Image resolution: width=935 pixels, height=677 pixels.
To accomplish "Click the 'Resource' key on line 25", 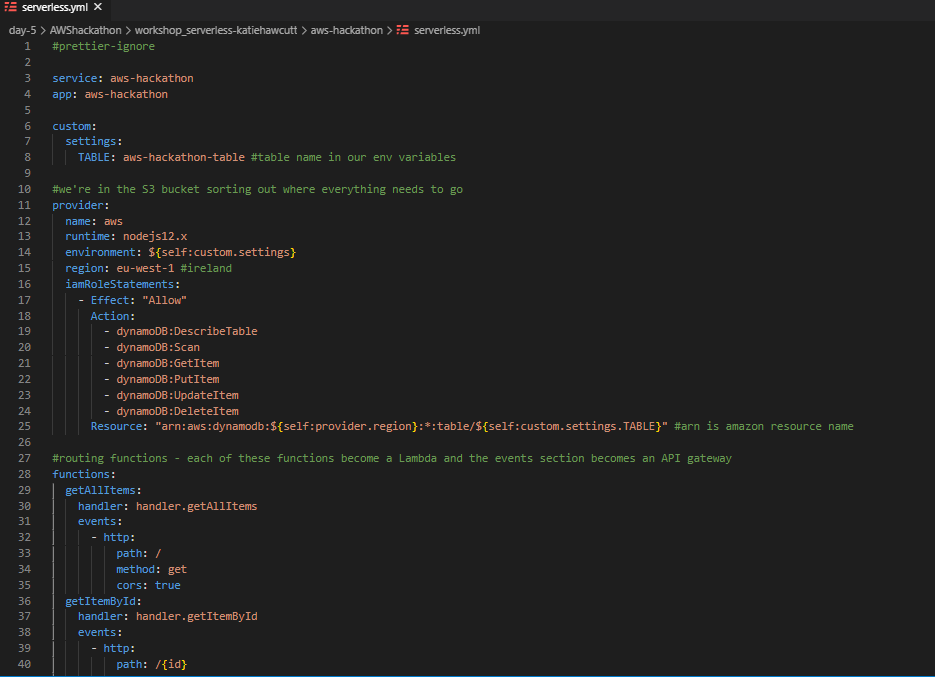I will pos(116,427).
